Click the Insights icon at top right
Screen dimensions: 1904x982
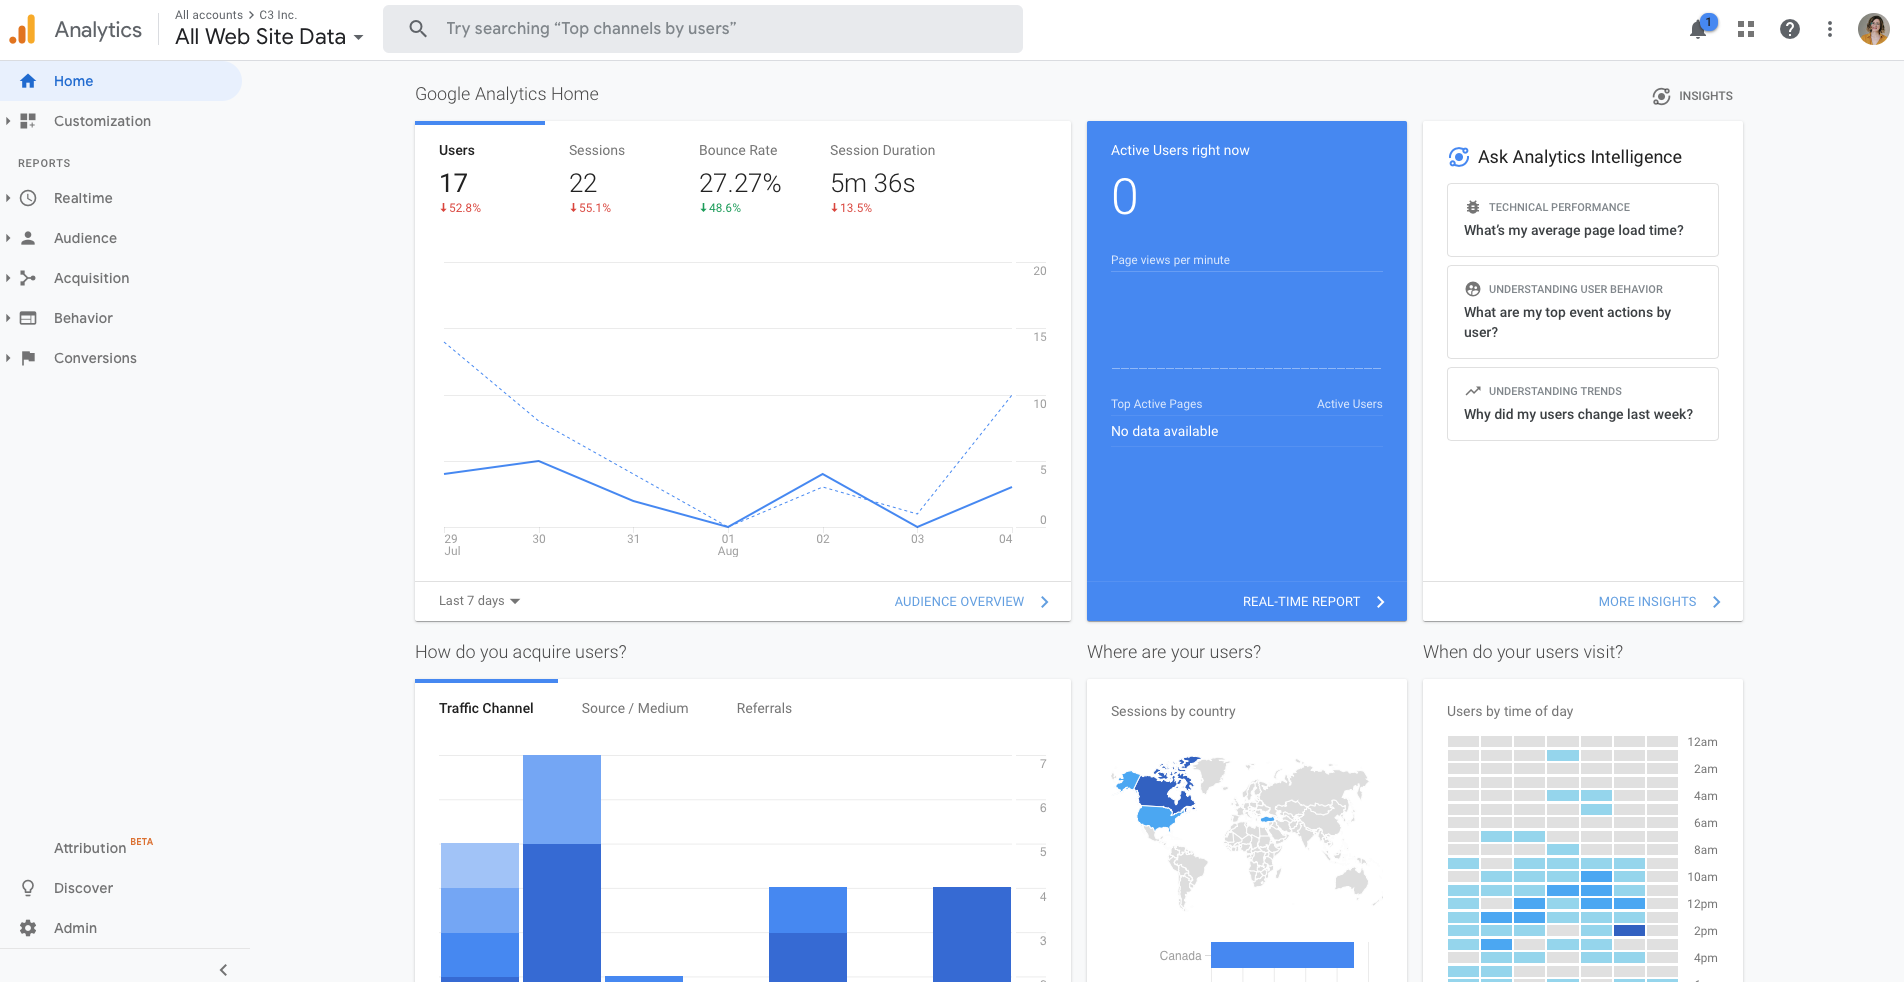click(x=1661, y=96)
